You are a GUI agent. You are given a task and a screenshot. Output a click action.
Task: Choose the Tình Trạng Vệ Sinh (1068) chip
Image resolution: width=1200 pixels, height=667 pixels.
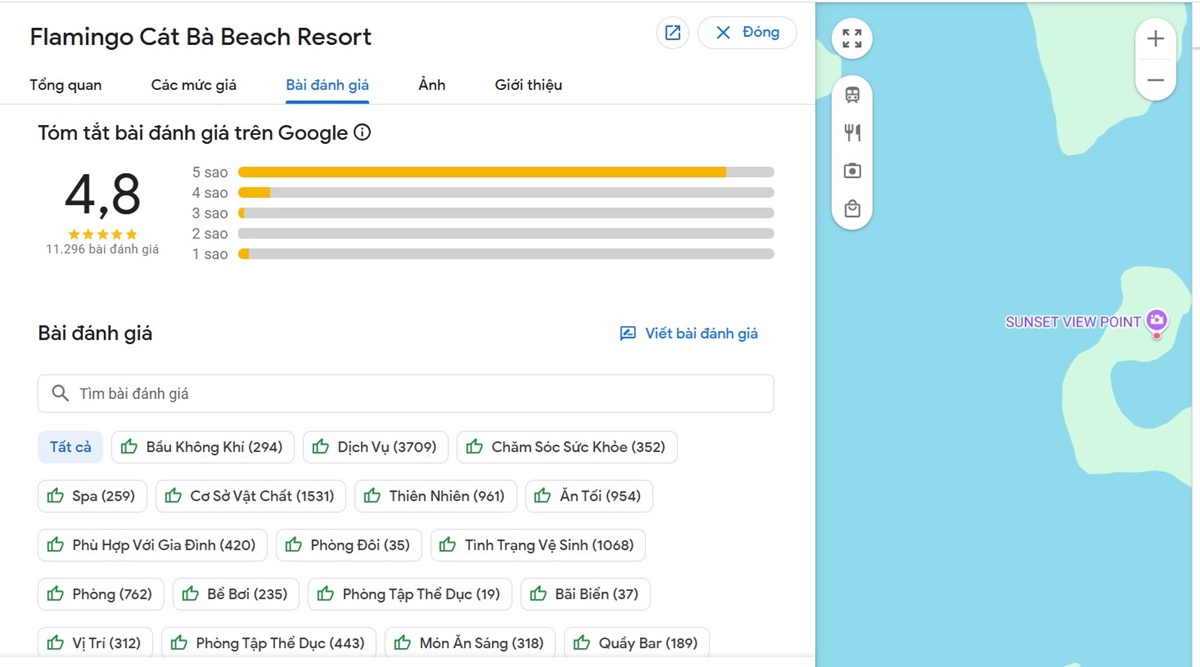(539, 545)
